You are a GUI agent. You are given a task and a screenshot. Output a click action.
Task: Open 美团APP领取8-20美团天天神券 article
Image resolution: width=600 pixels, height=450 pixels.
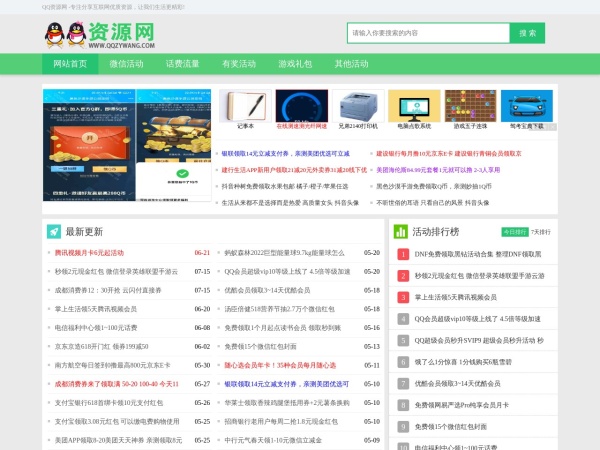coord(118,440)
